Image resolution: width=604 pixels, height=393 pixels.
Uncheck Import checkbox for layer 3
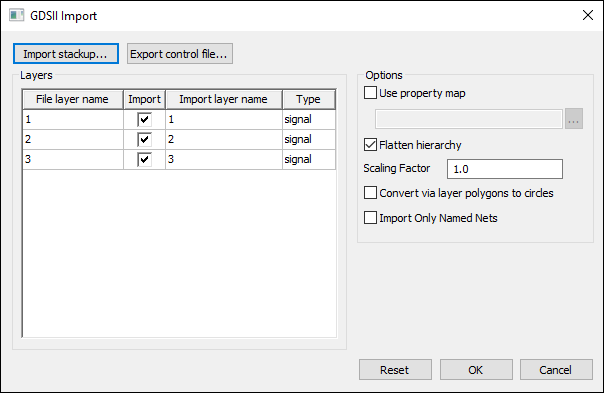pos(144,160)
